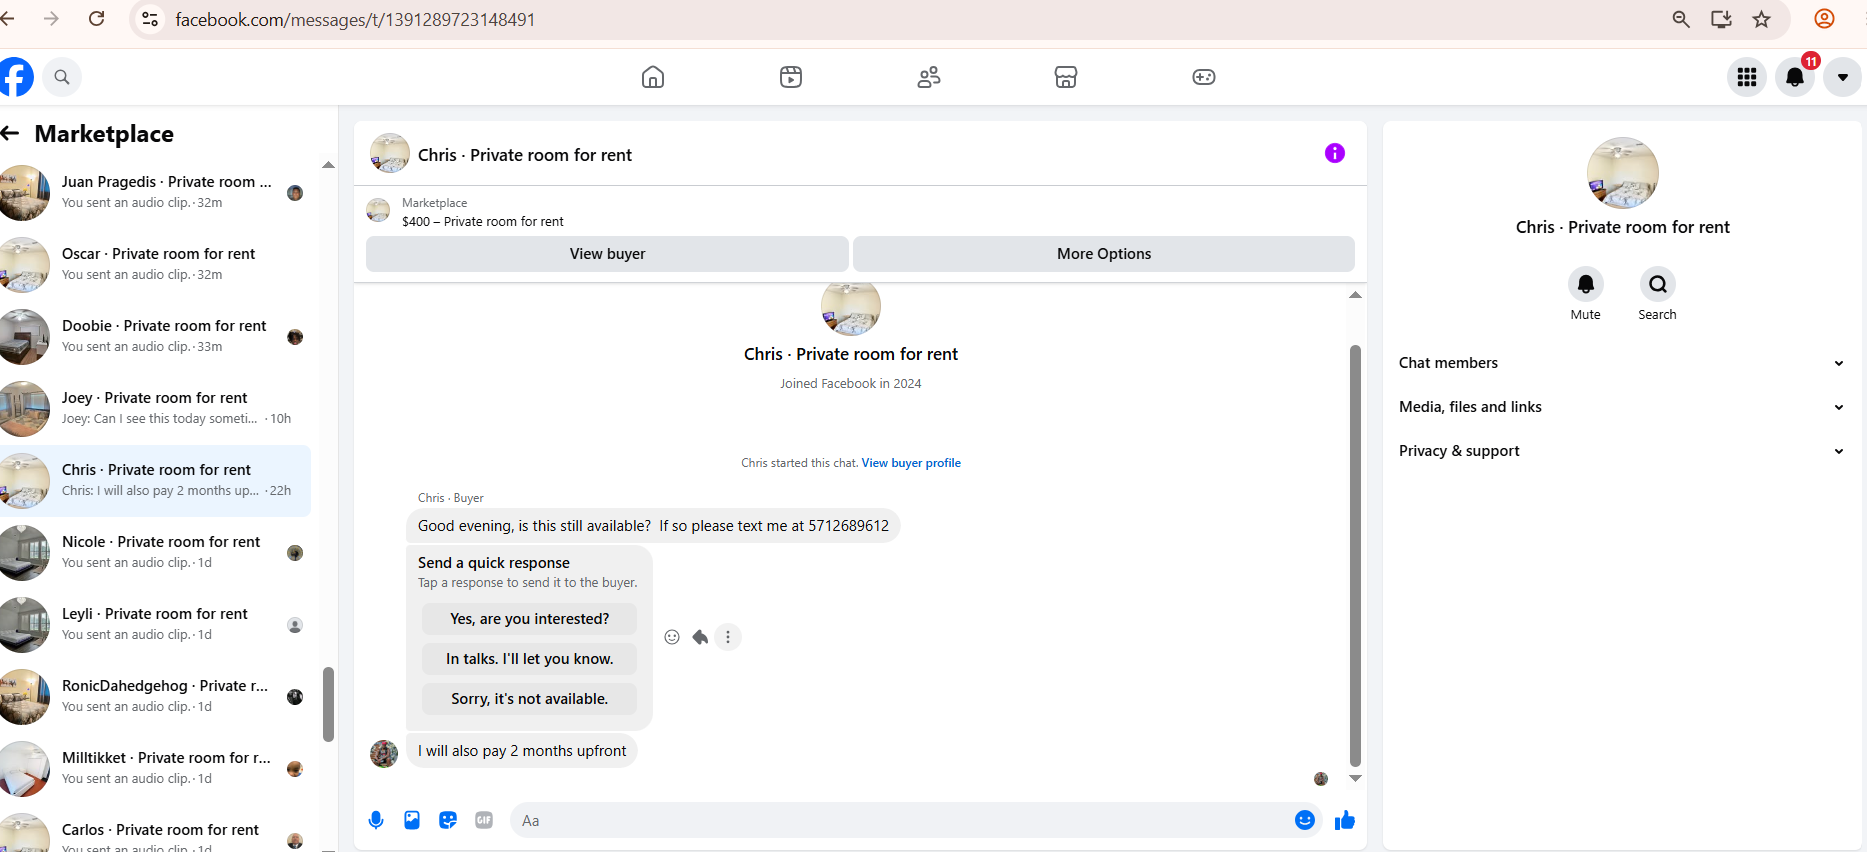Screen dimensions: 1867x852
Task: Go back from Marketplace chats
Action: click(10, 133)
